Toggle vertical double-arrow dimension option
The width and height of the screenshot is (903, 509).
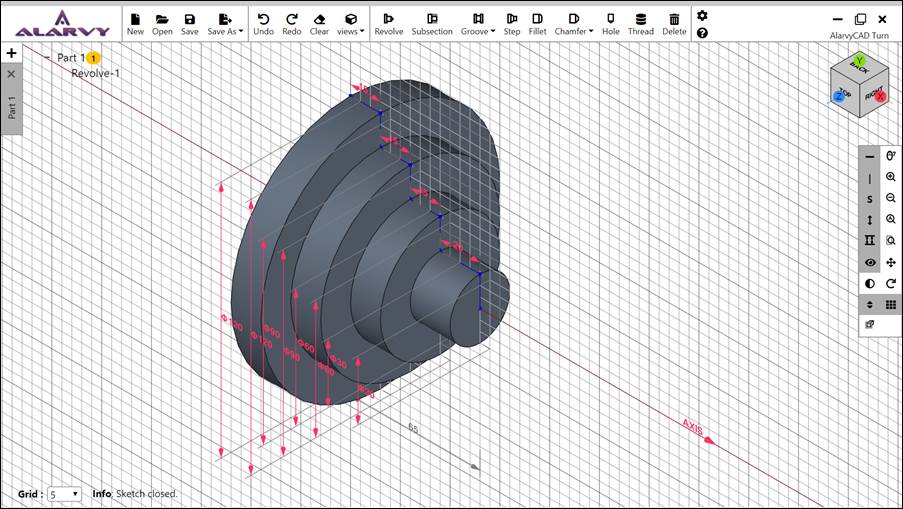[870, 220]
